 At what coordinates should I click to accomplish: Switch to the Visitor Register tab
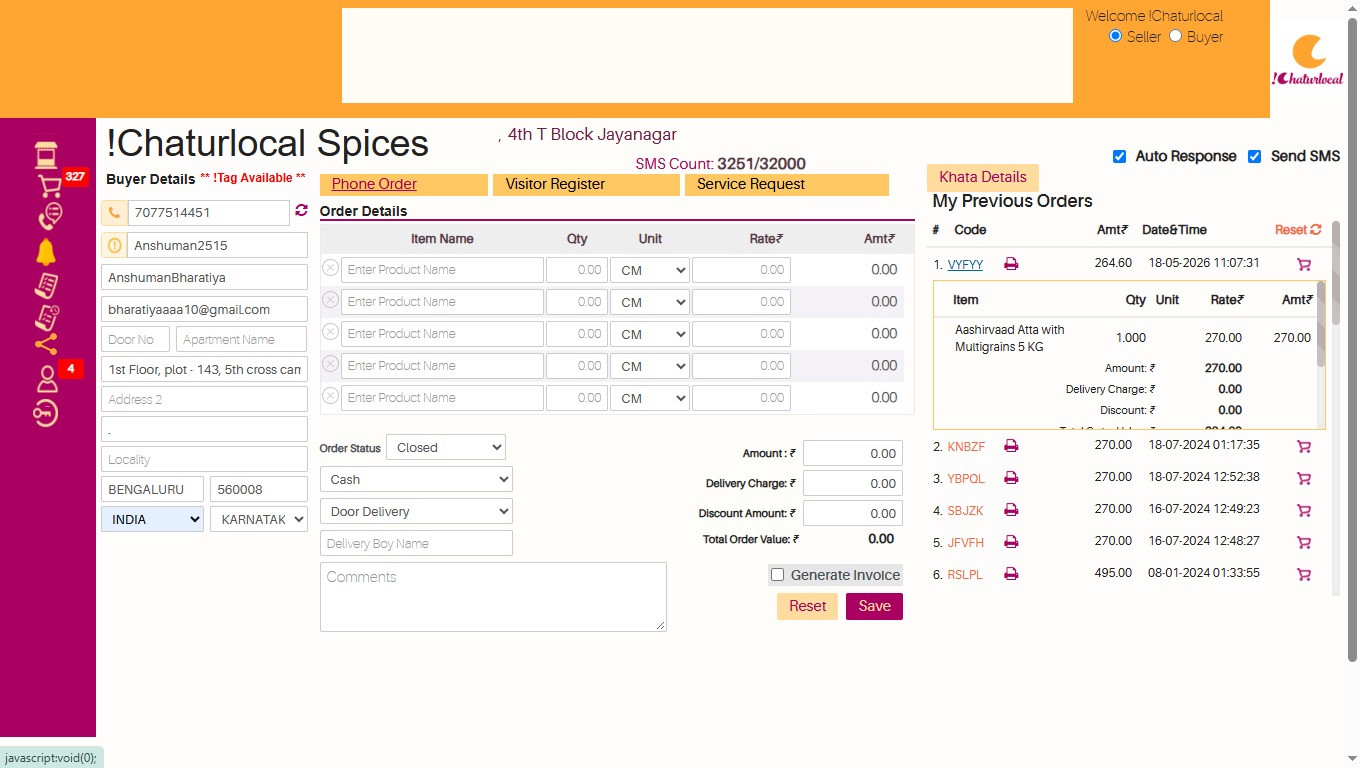(586, 184)
